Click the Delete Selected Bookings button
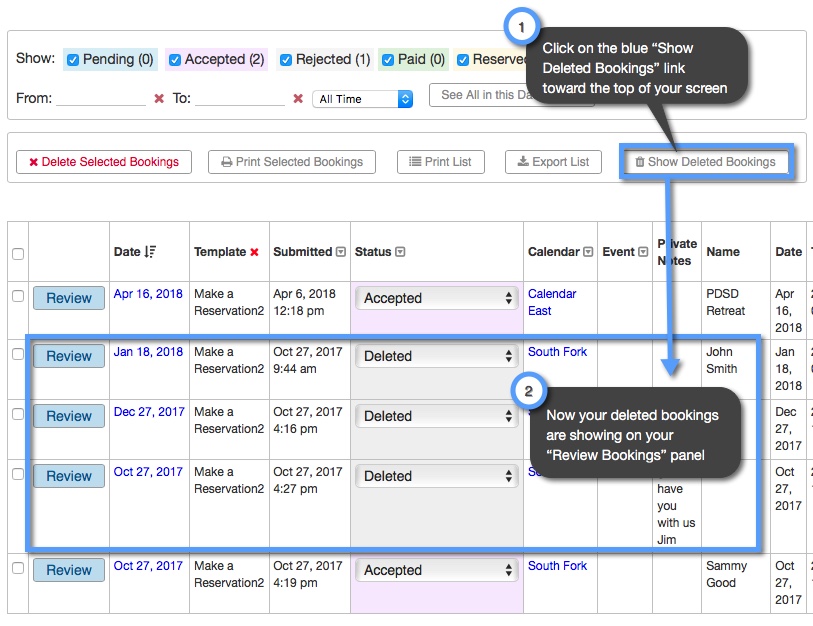813x626 pixels. pos(103,161)
